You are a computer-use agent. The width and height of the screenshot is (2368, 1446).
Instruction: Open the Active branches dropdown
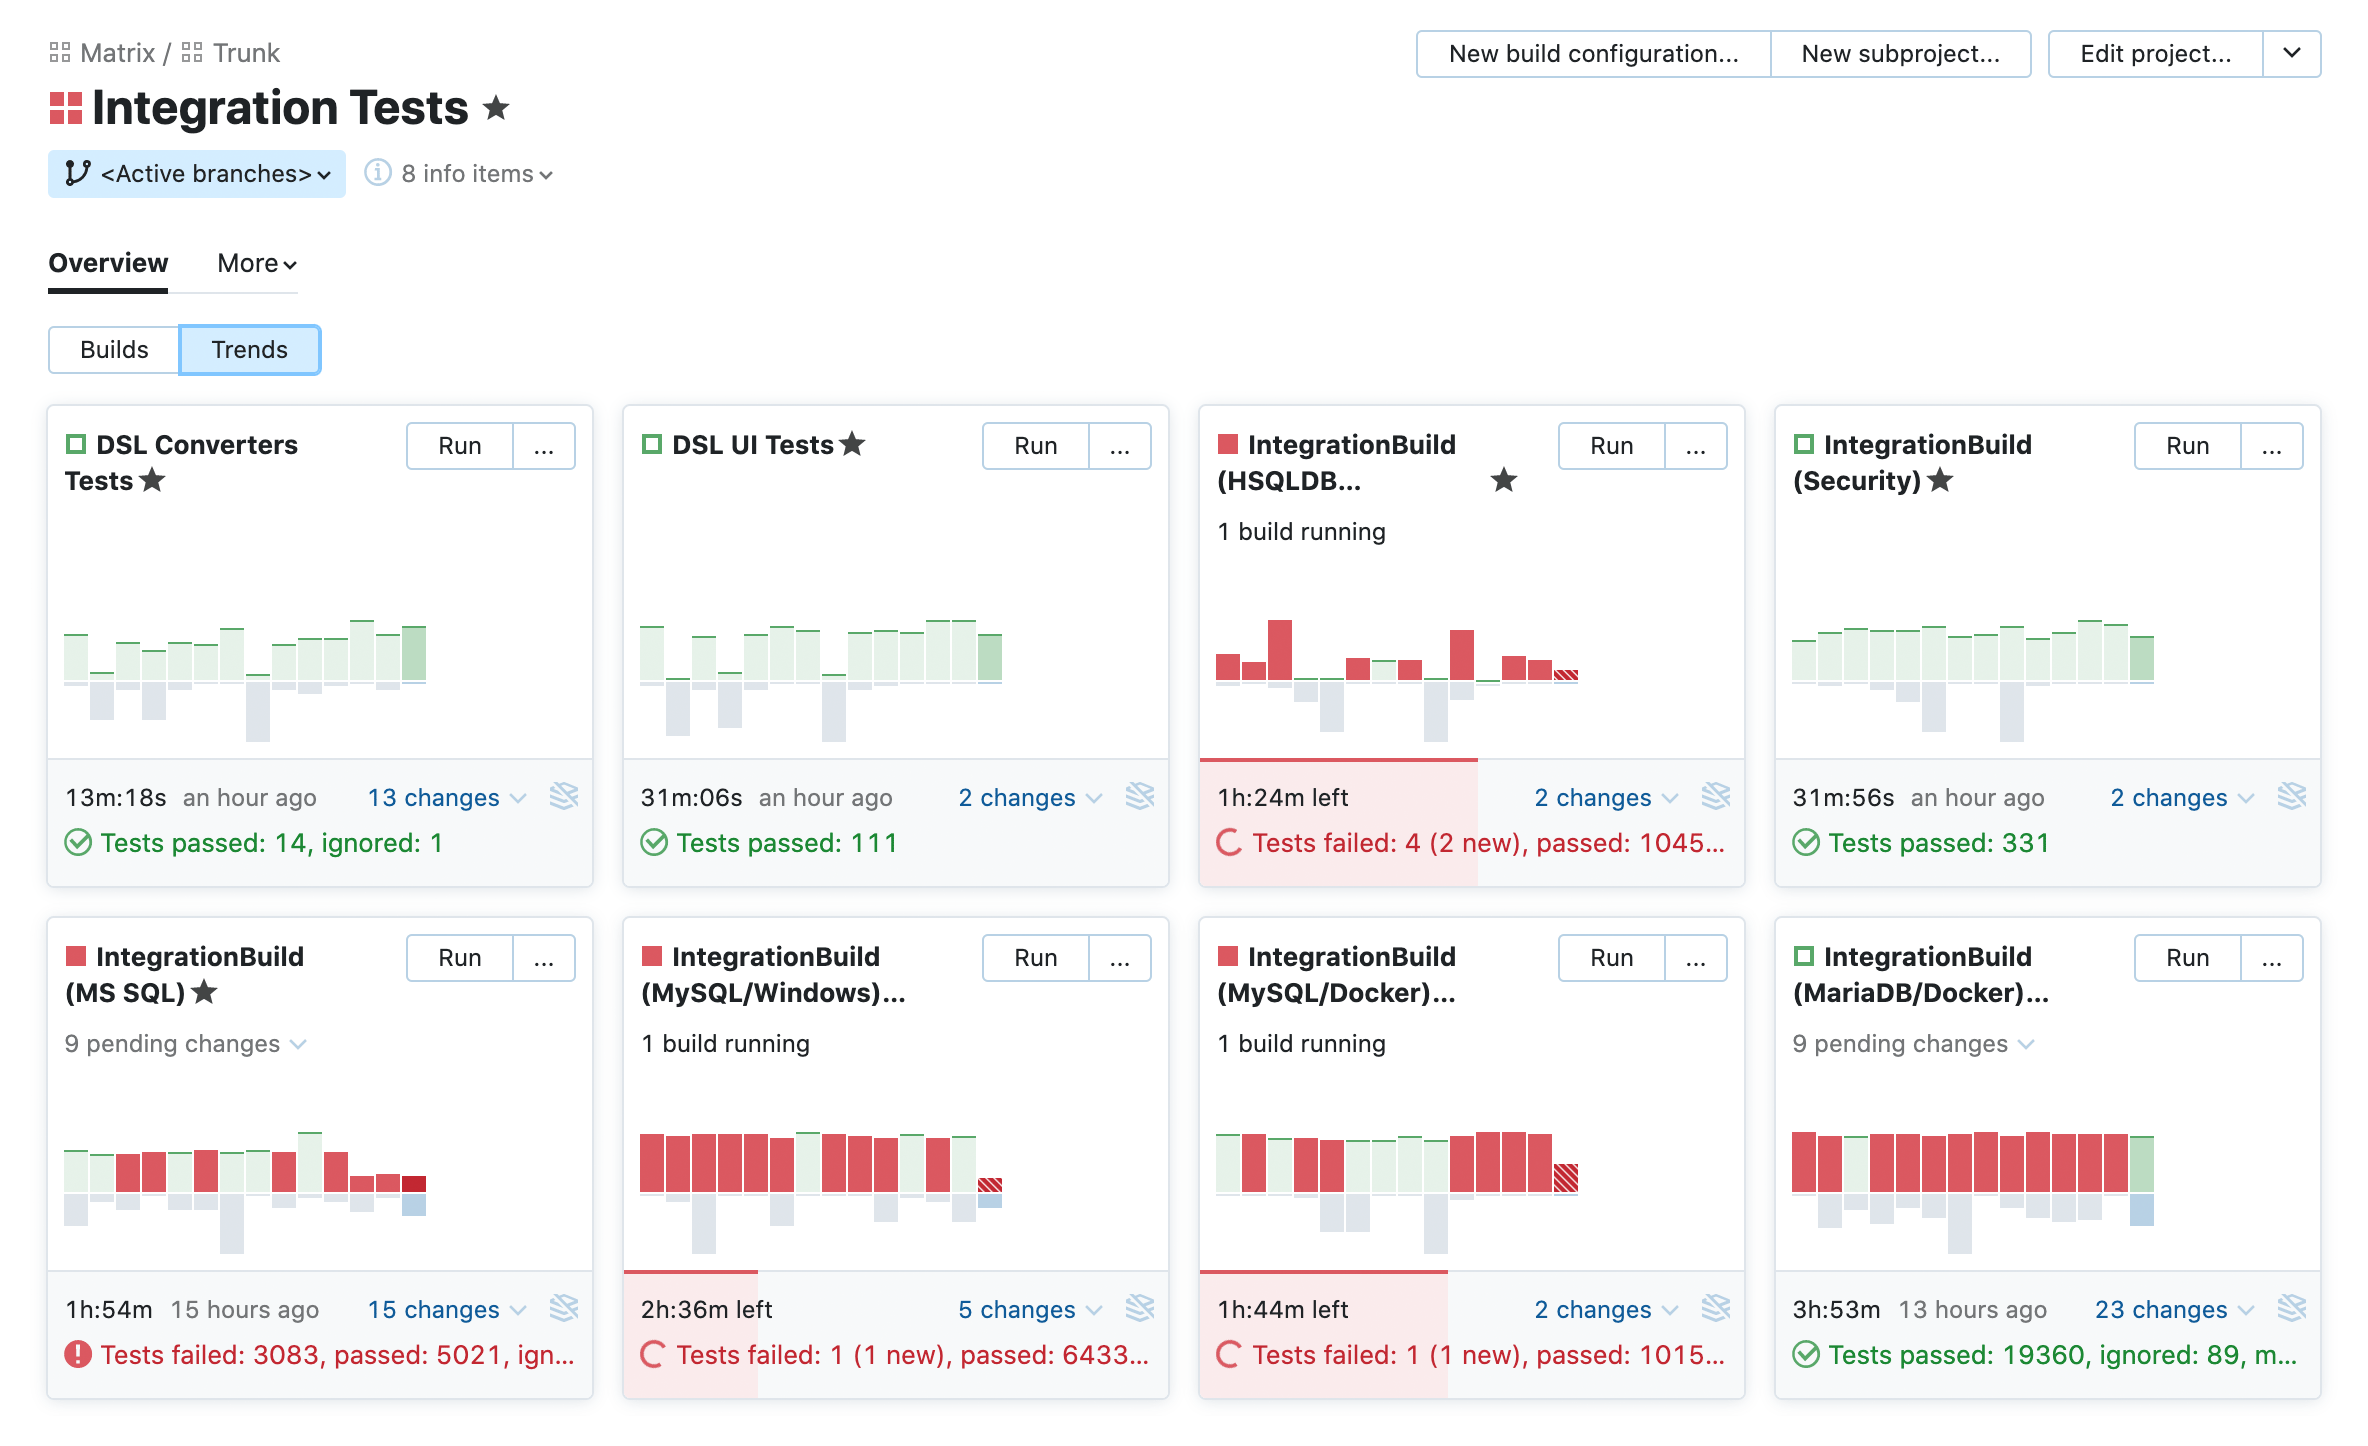[197, 174]
